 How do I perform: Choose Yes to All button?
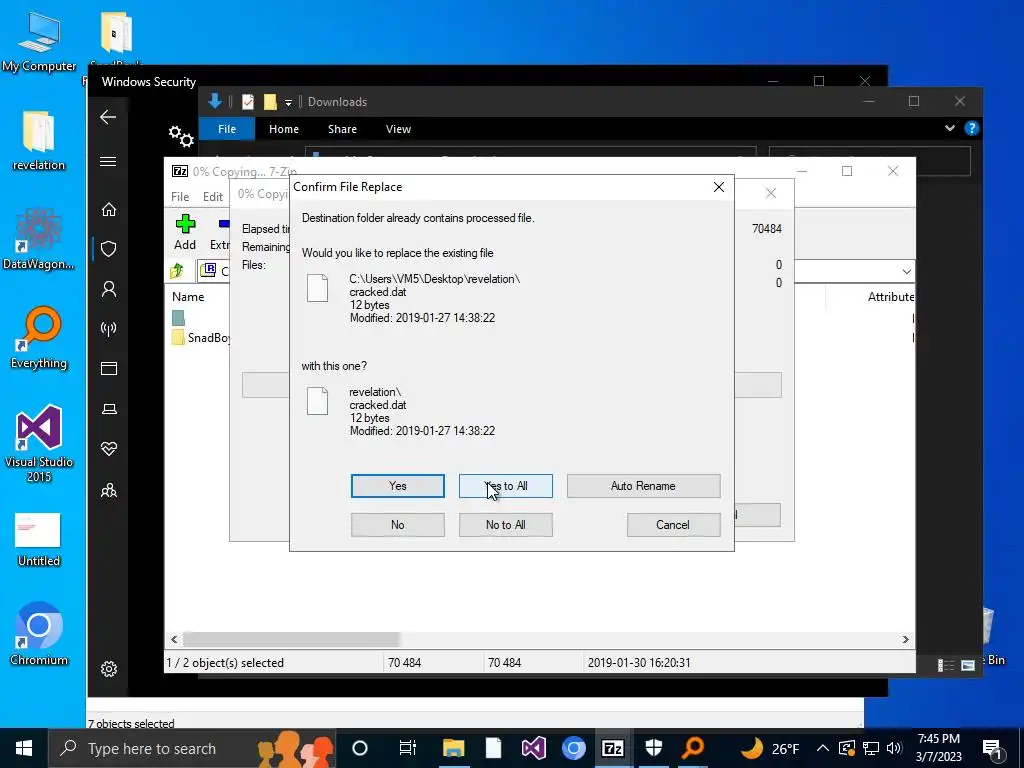[x=505, y=486]
